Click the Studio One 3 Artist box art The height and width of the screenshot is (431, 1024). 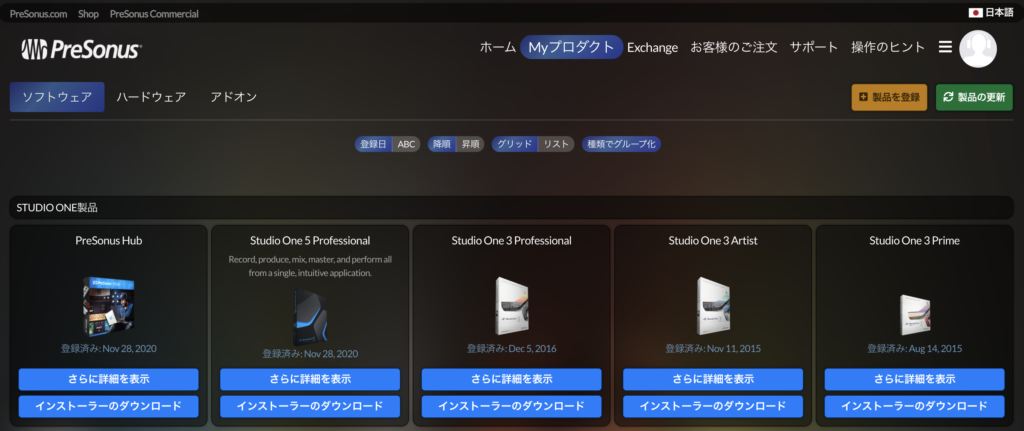712,306
